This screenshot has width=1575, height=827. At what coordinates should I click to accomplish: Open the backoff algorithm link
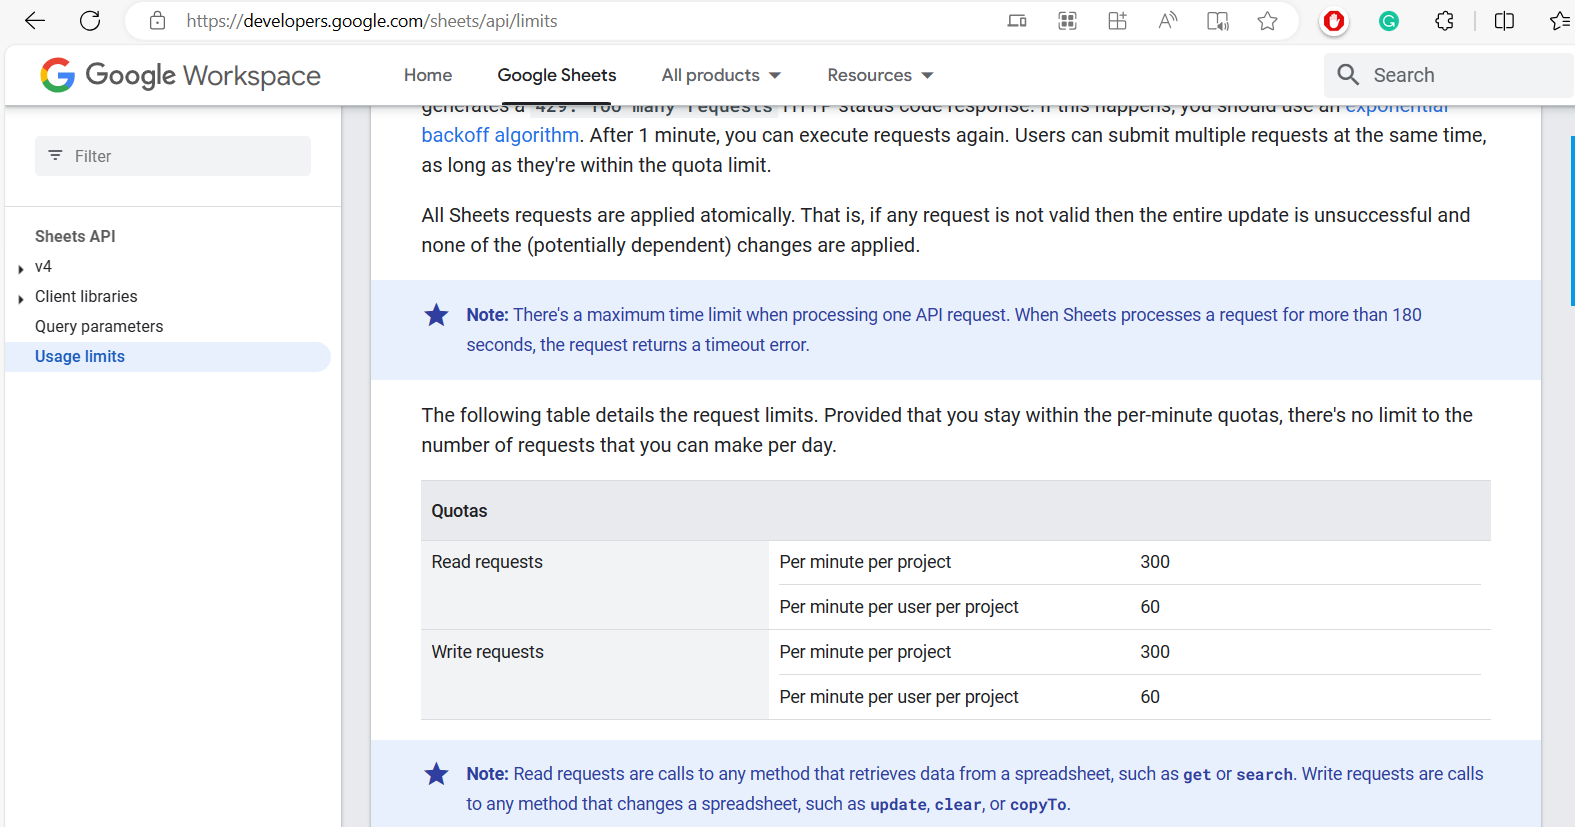tap(500, 135)
